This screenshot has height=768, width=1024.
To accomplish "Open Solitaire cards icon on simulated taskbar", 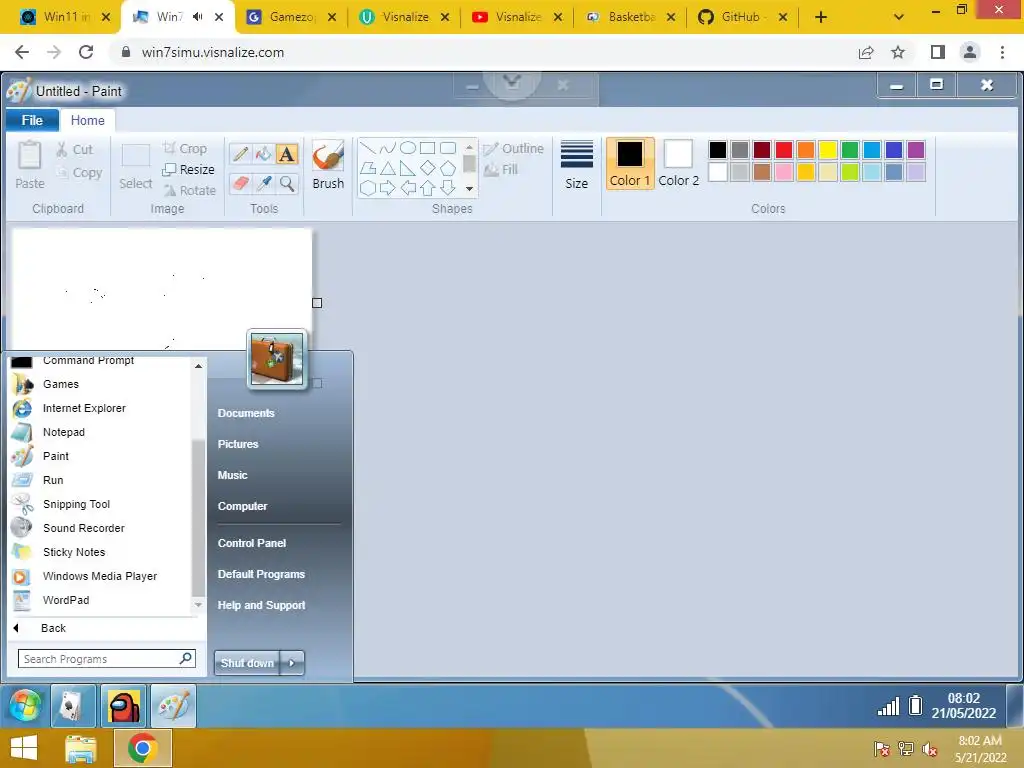I will 73,706.
